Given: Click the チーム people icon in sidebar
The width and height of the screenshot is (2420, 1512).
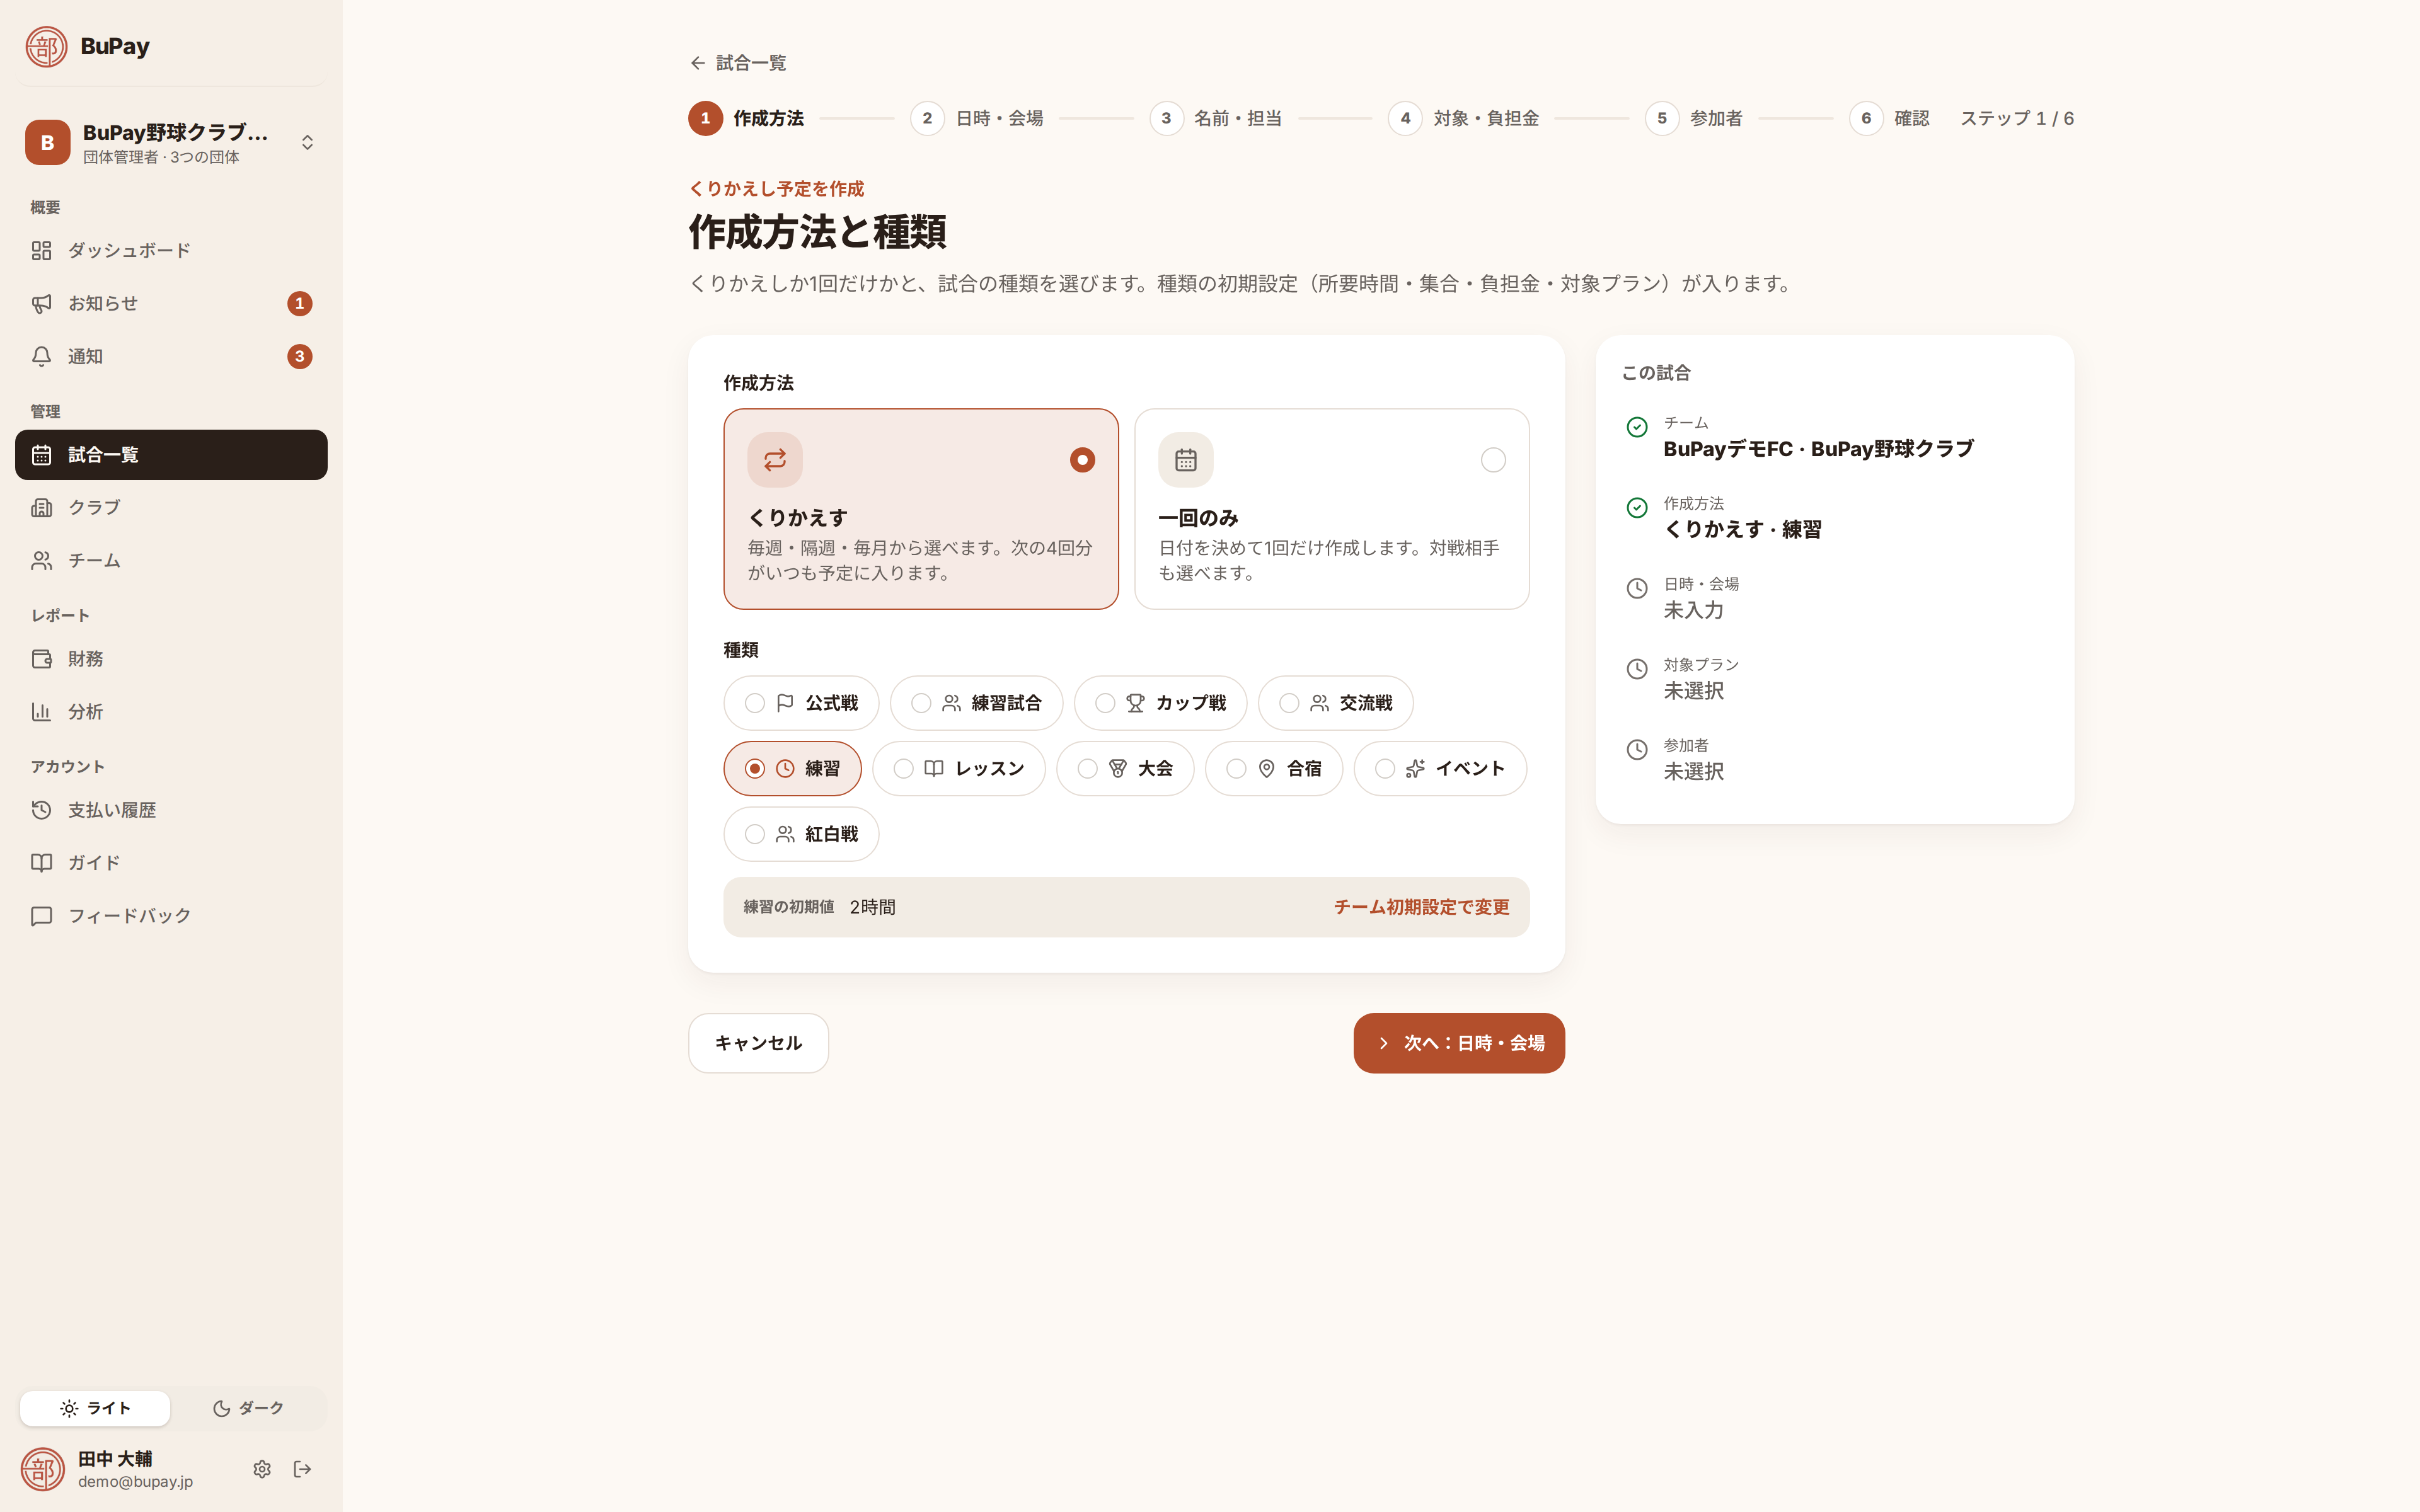Looking at the screenshot, I should (41, 560).
